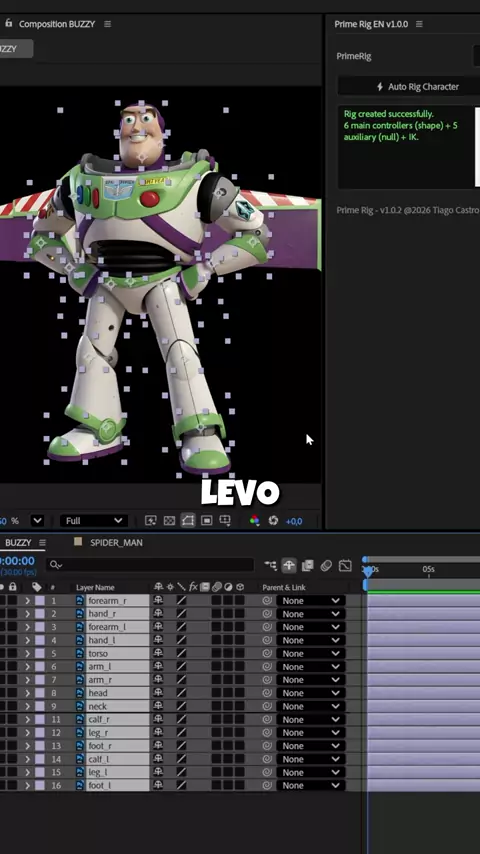Click the lock column header icon

coord(13,587)
